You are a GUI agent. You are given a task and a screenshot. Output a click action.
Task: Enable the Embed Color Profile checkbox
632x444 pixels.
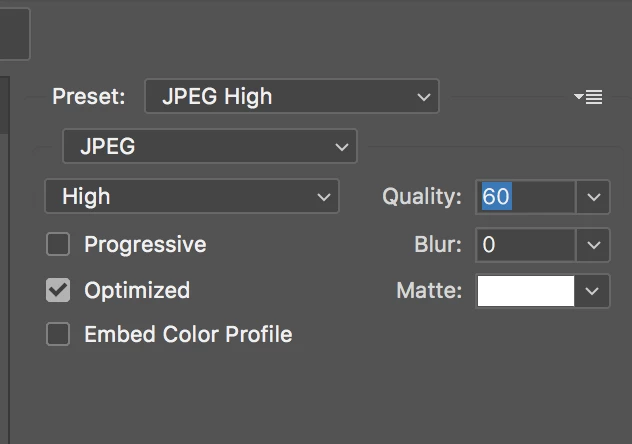(x=58, y=335)
